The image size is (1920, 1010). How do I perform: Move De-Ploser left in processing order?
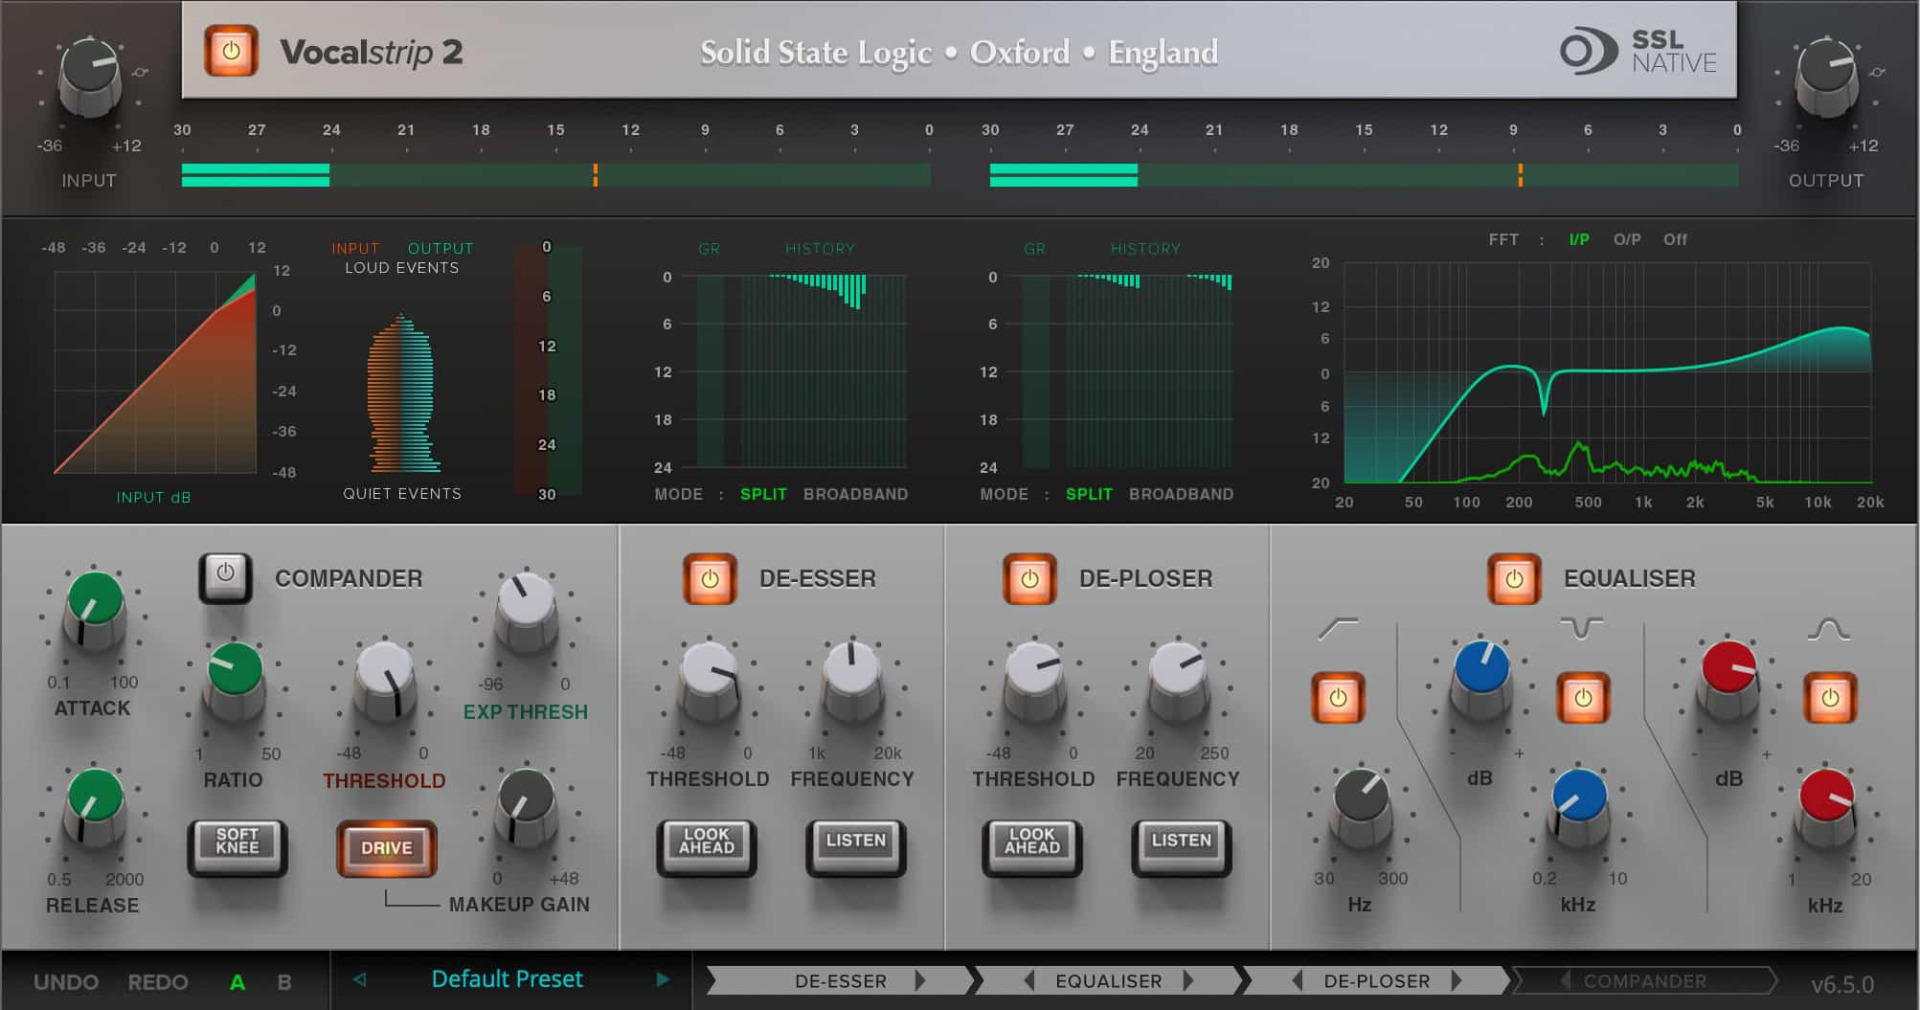point(1297,981)
